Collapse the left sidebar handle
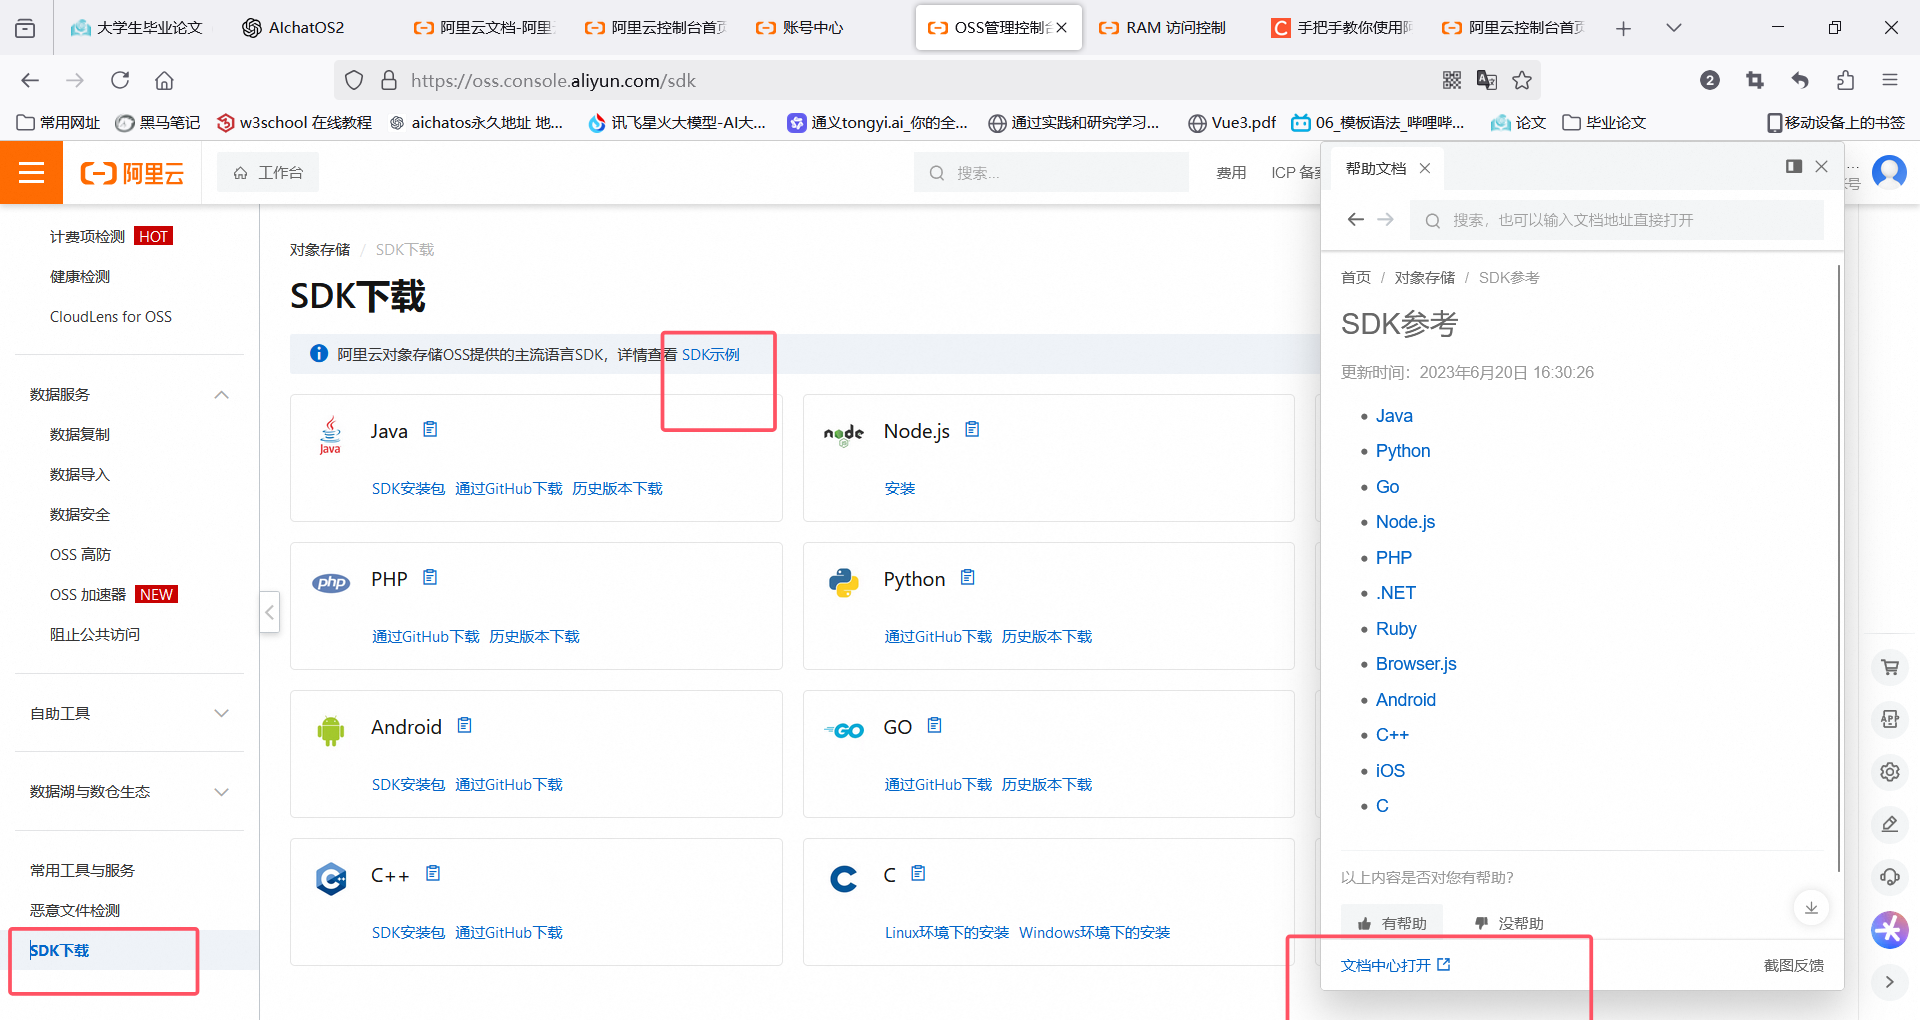The height and width of the screenshot is (1020, 1920). pyautogui.click(x=270, y=612)
